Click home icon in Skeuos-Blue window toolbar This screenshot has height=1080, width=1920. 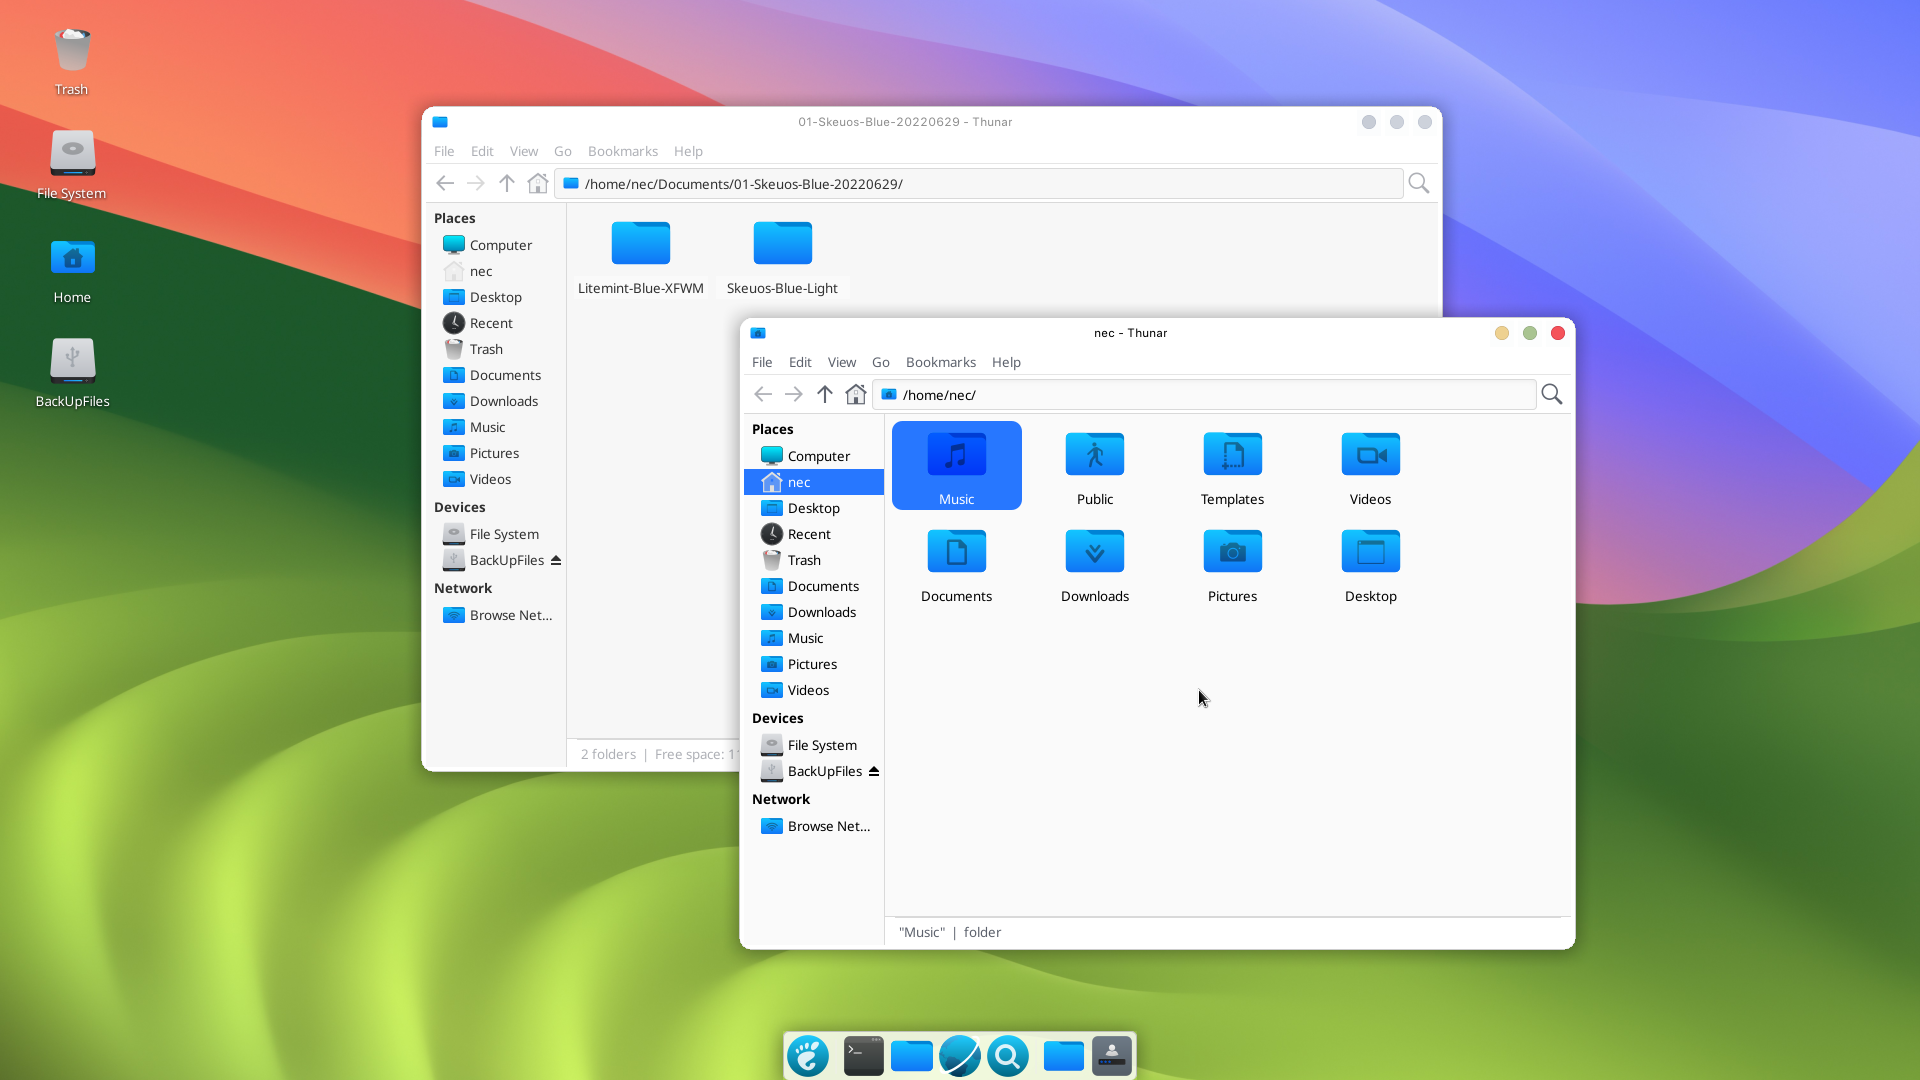pos(538,184)
